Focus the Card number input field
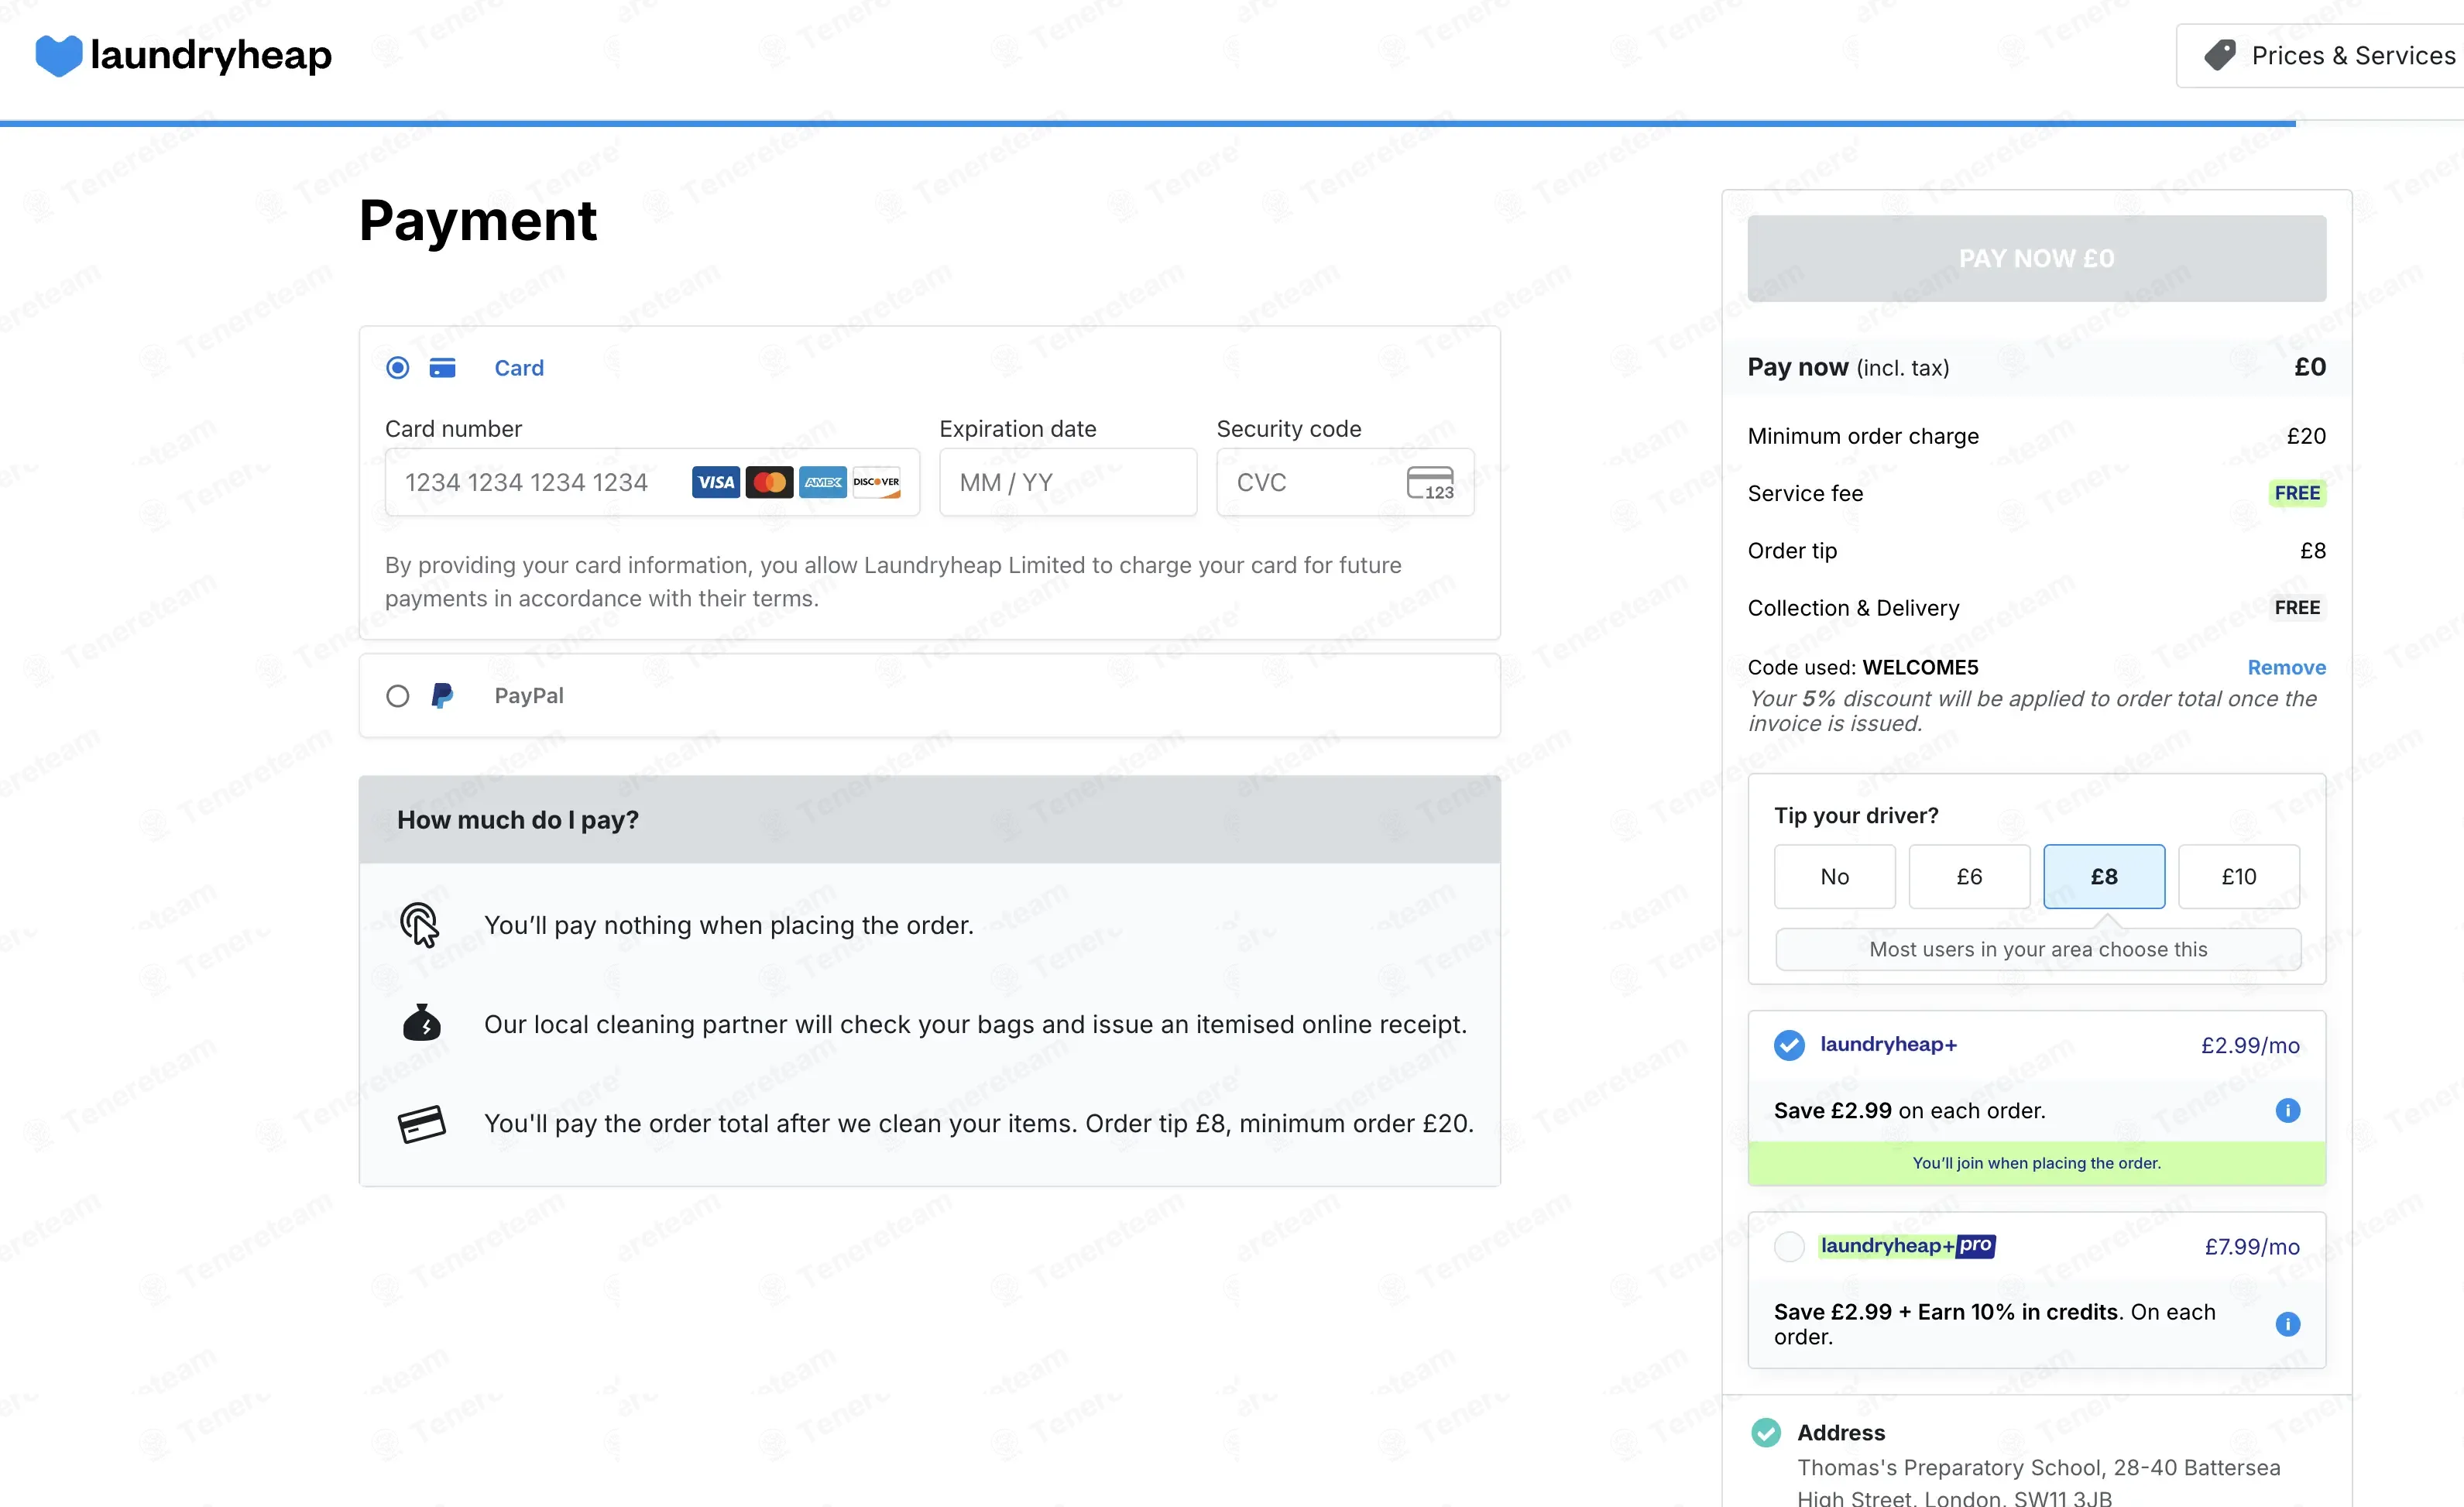Screen dimensions: 2464x1507 click(x=652, y=482)
